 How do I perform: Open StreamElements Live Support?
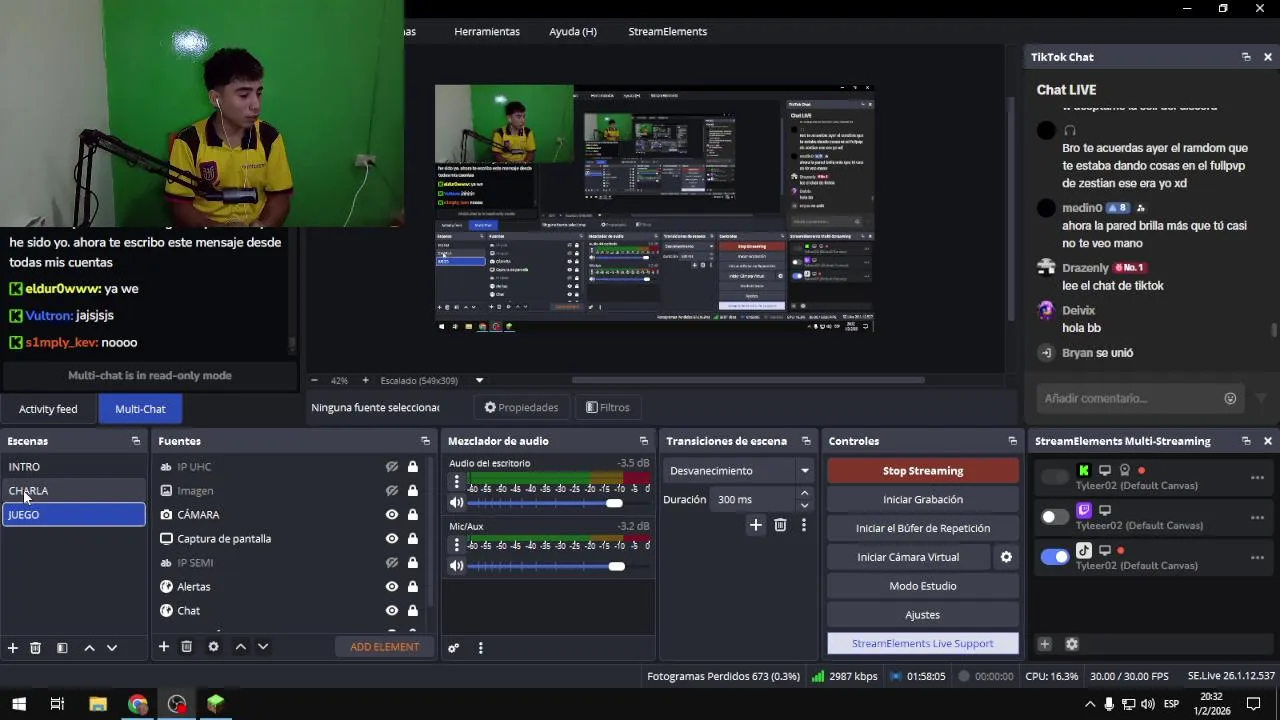[923, 644]
